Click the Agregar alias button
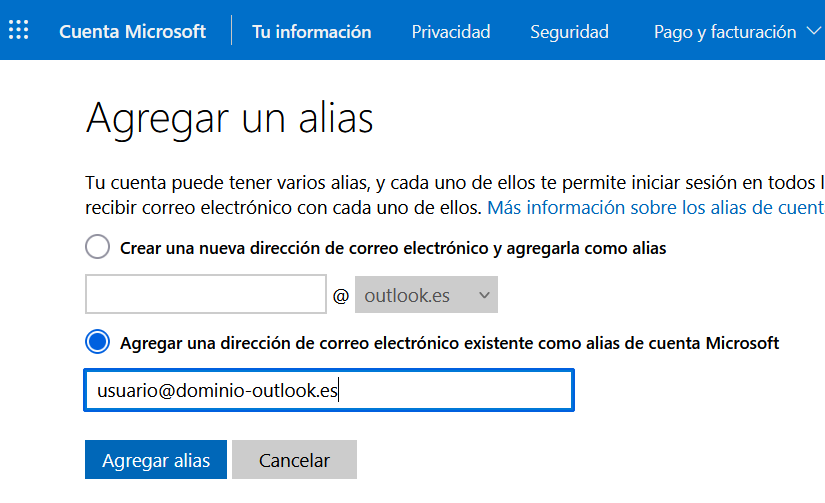 pos(156,460)
